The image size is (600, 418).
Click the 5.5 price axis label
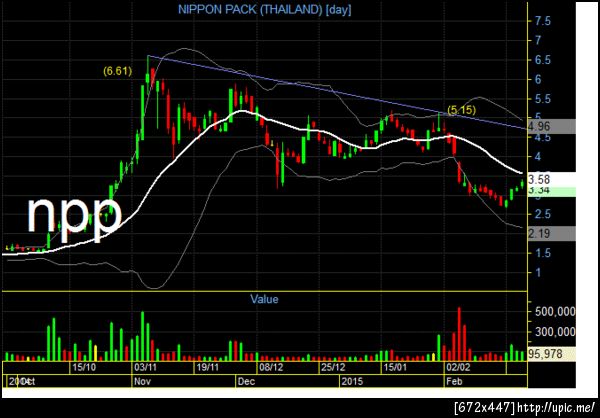pos(543,99)
